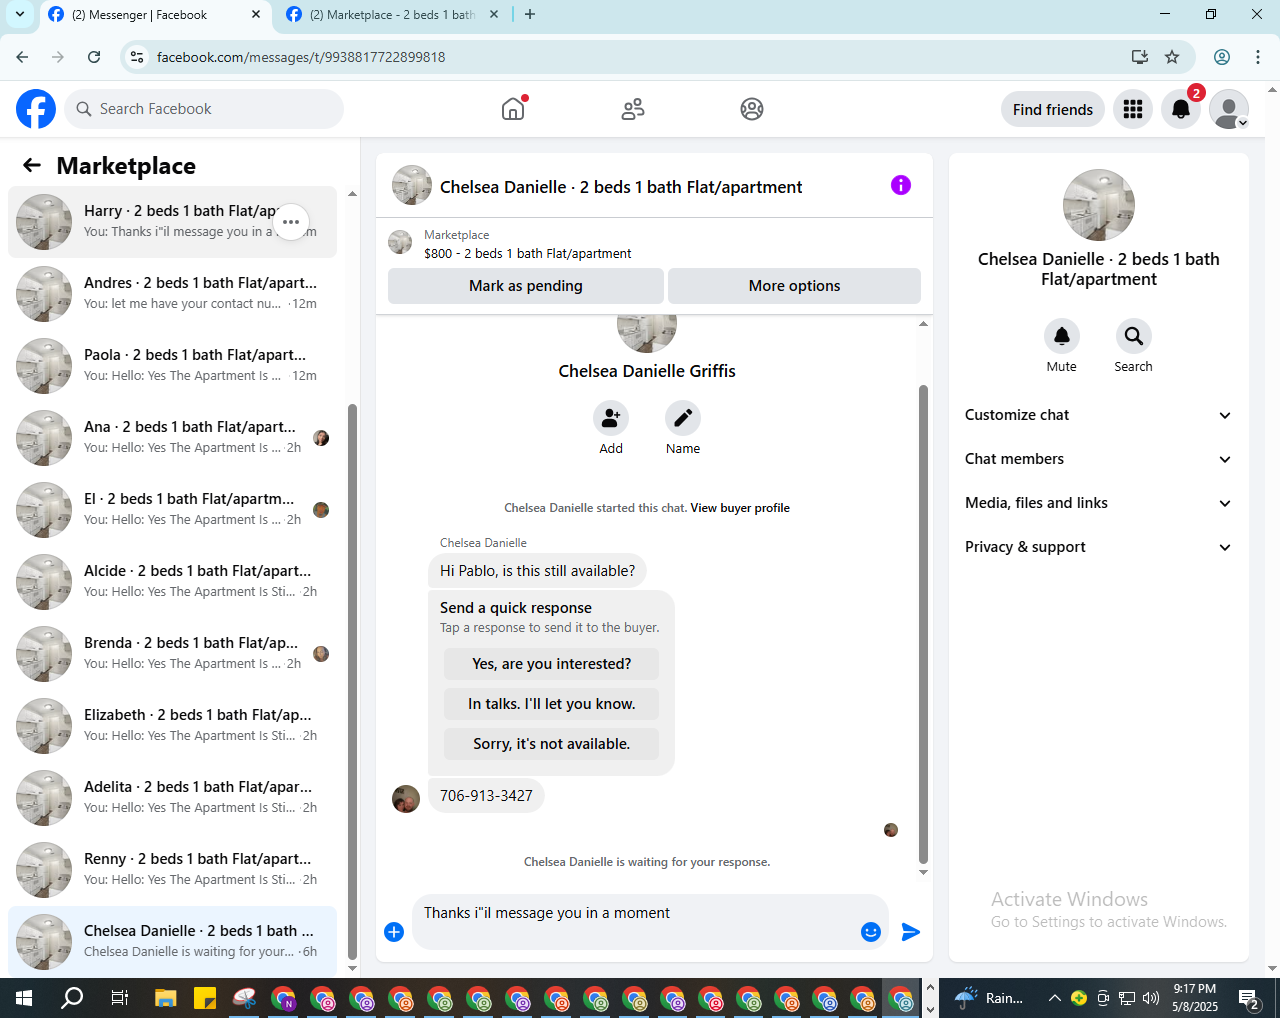Open the notifications bell icon

[x=1181, y=109]
